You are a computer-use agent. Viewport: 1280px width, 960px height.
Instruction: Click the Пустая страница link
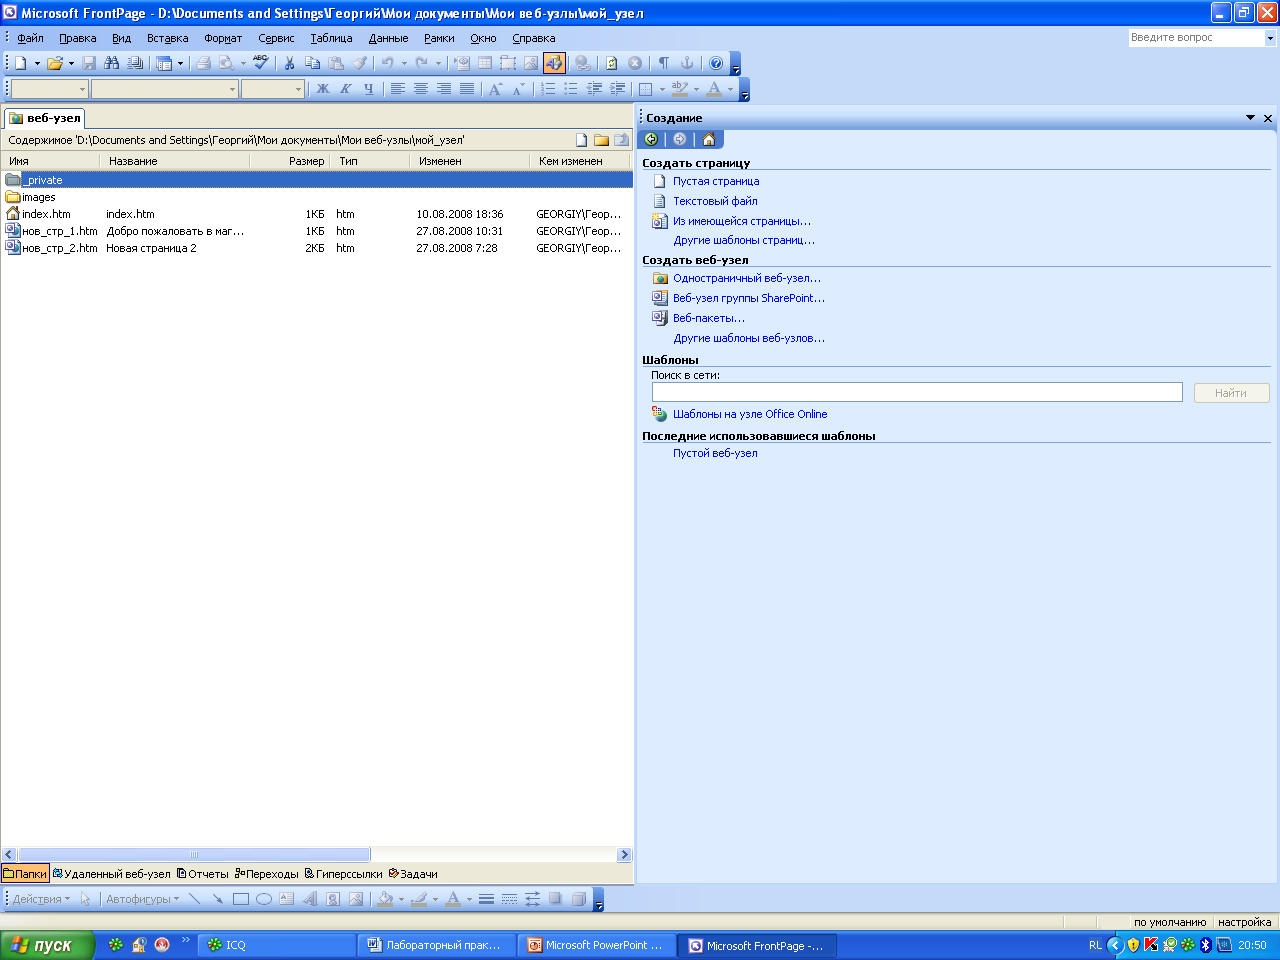(x=716, y=181)
